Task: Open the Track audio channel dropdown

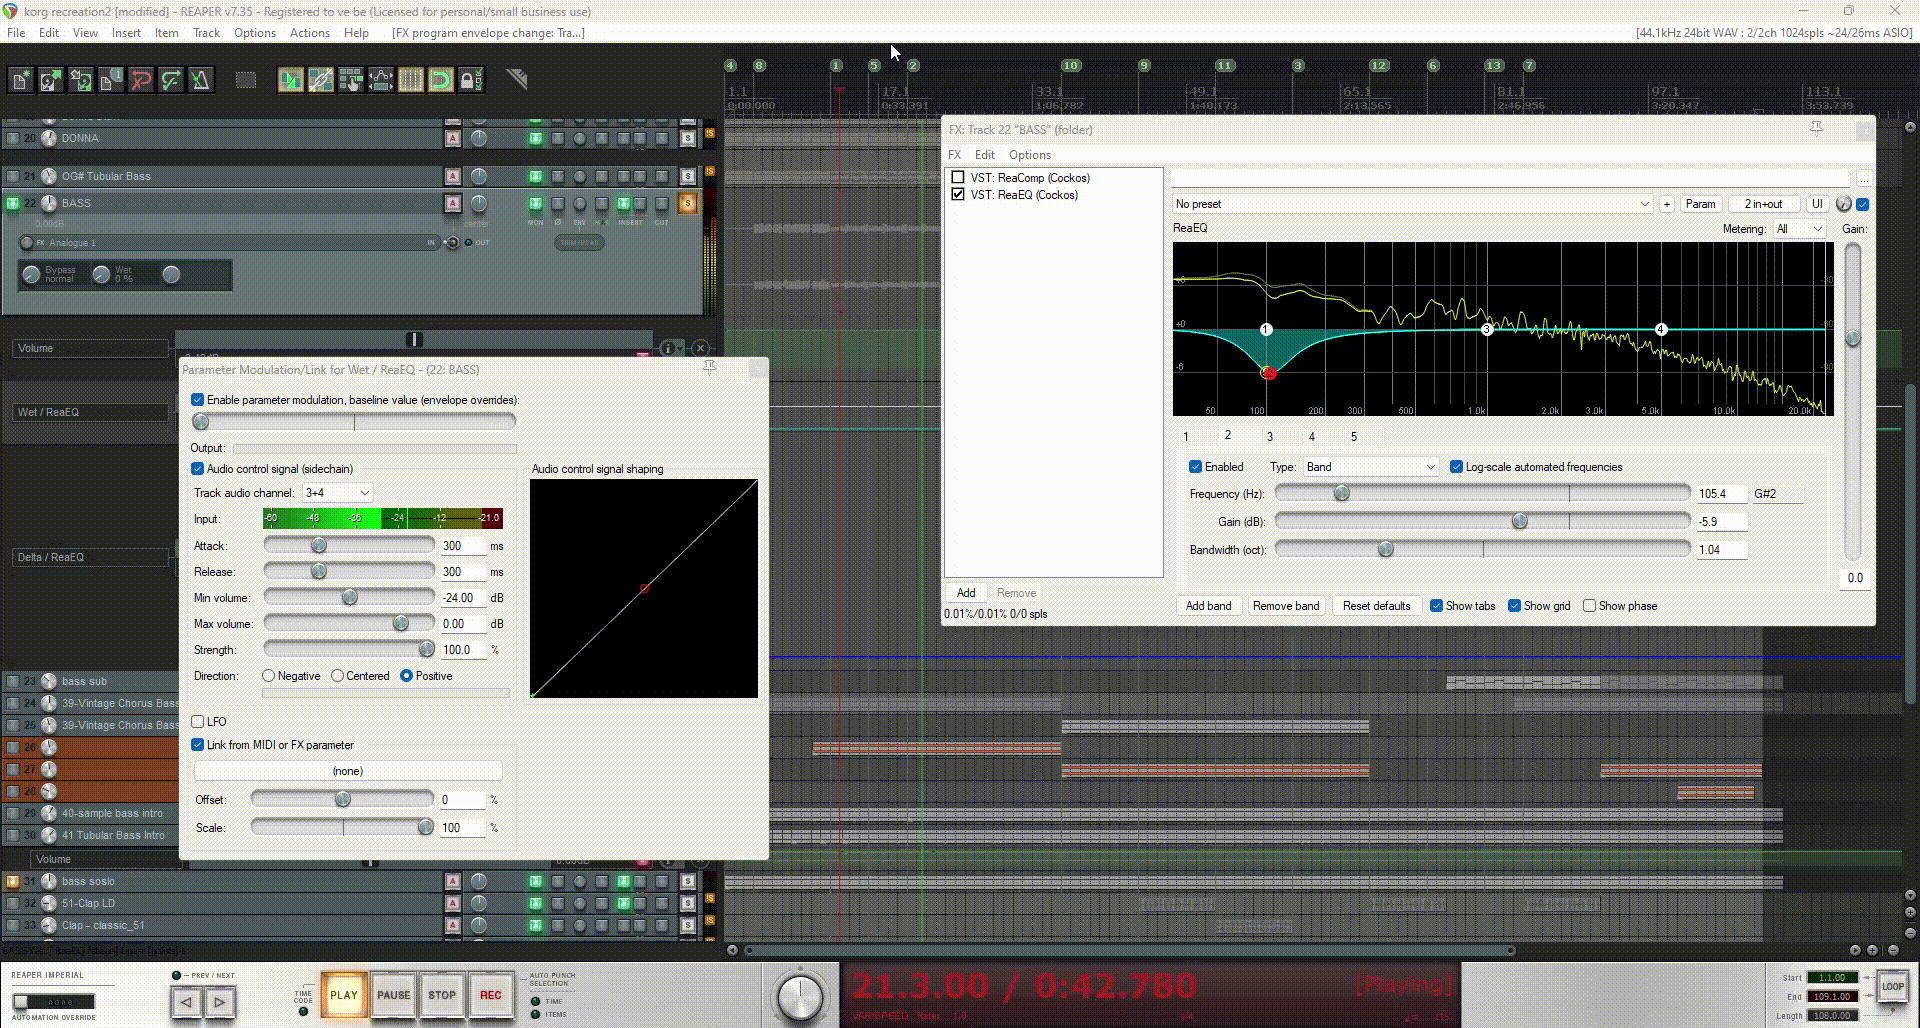Action: point(338,493)
